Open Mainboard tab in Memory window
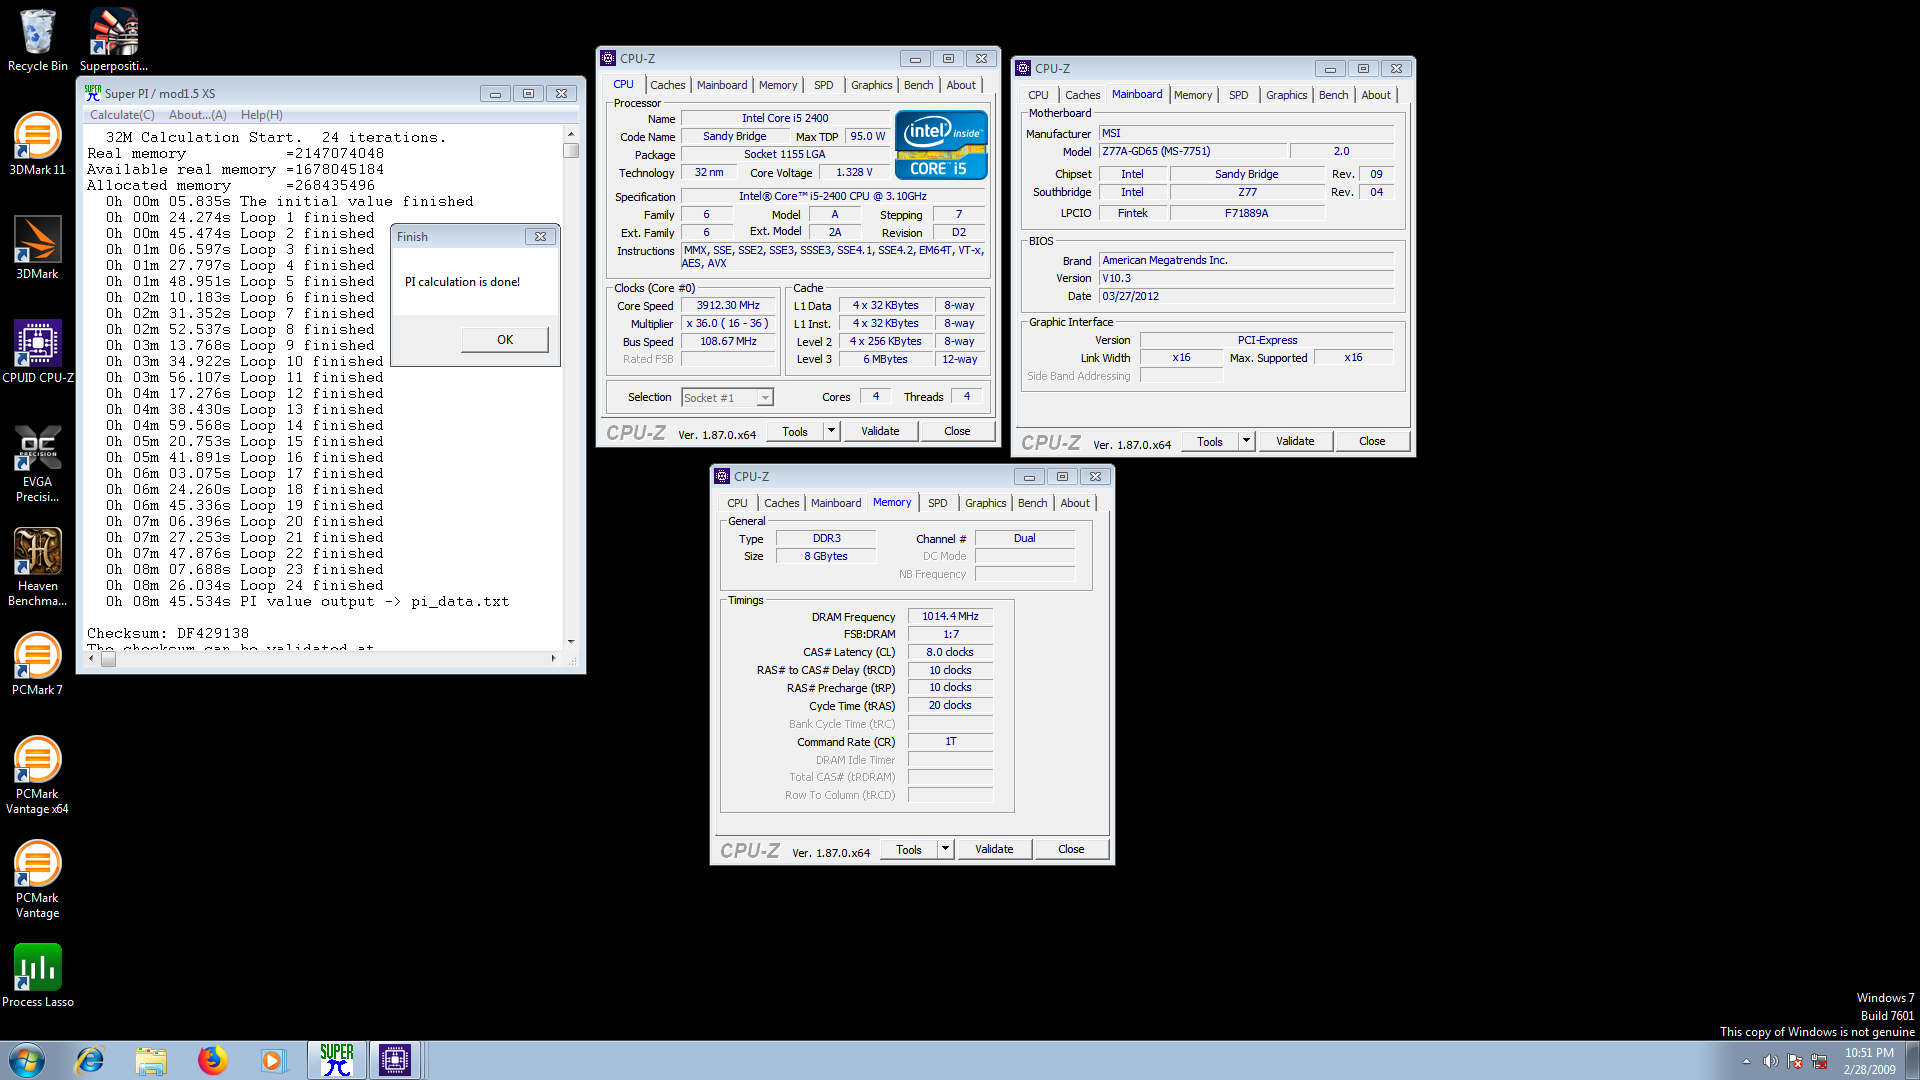 (x=836, y=503)
